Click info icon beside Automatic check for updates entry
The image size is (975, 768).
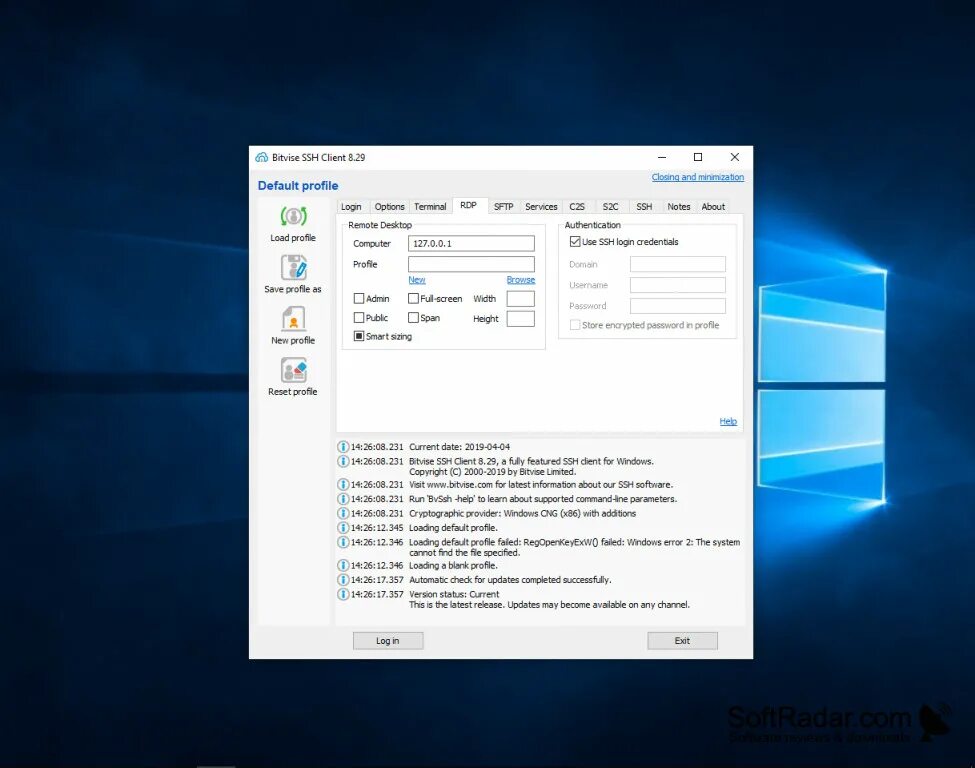tap(343, 580)
